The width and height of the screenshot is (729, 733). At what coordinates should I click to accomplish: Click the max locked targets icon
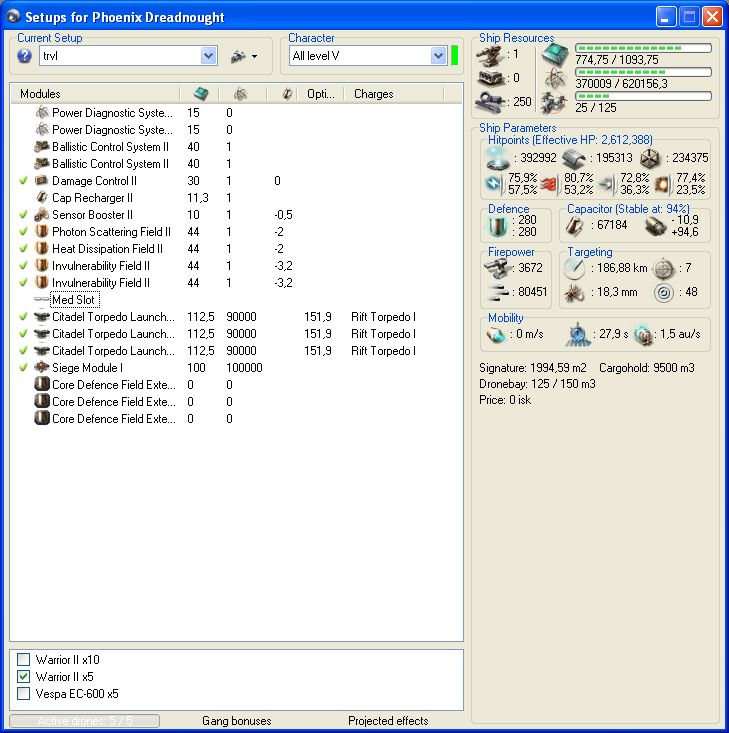pos(664,268)
